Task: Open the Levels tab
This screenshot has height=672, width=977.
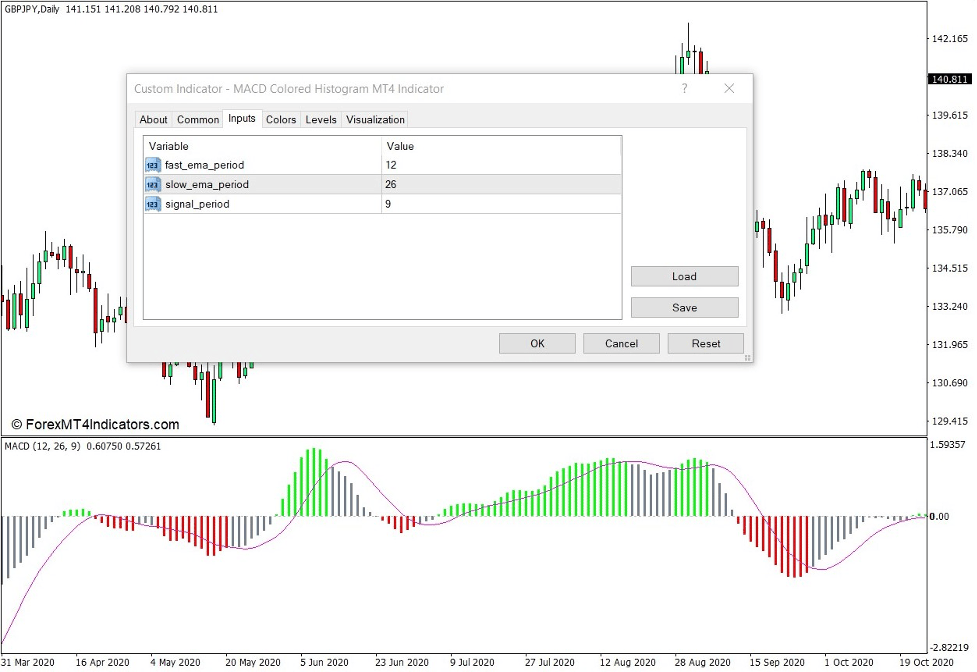Action: (x=320, y=119)
